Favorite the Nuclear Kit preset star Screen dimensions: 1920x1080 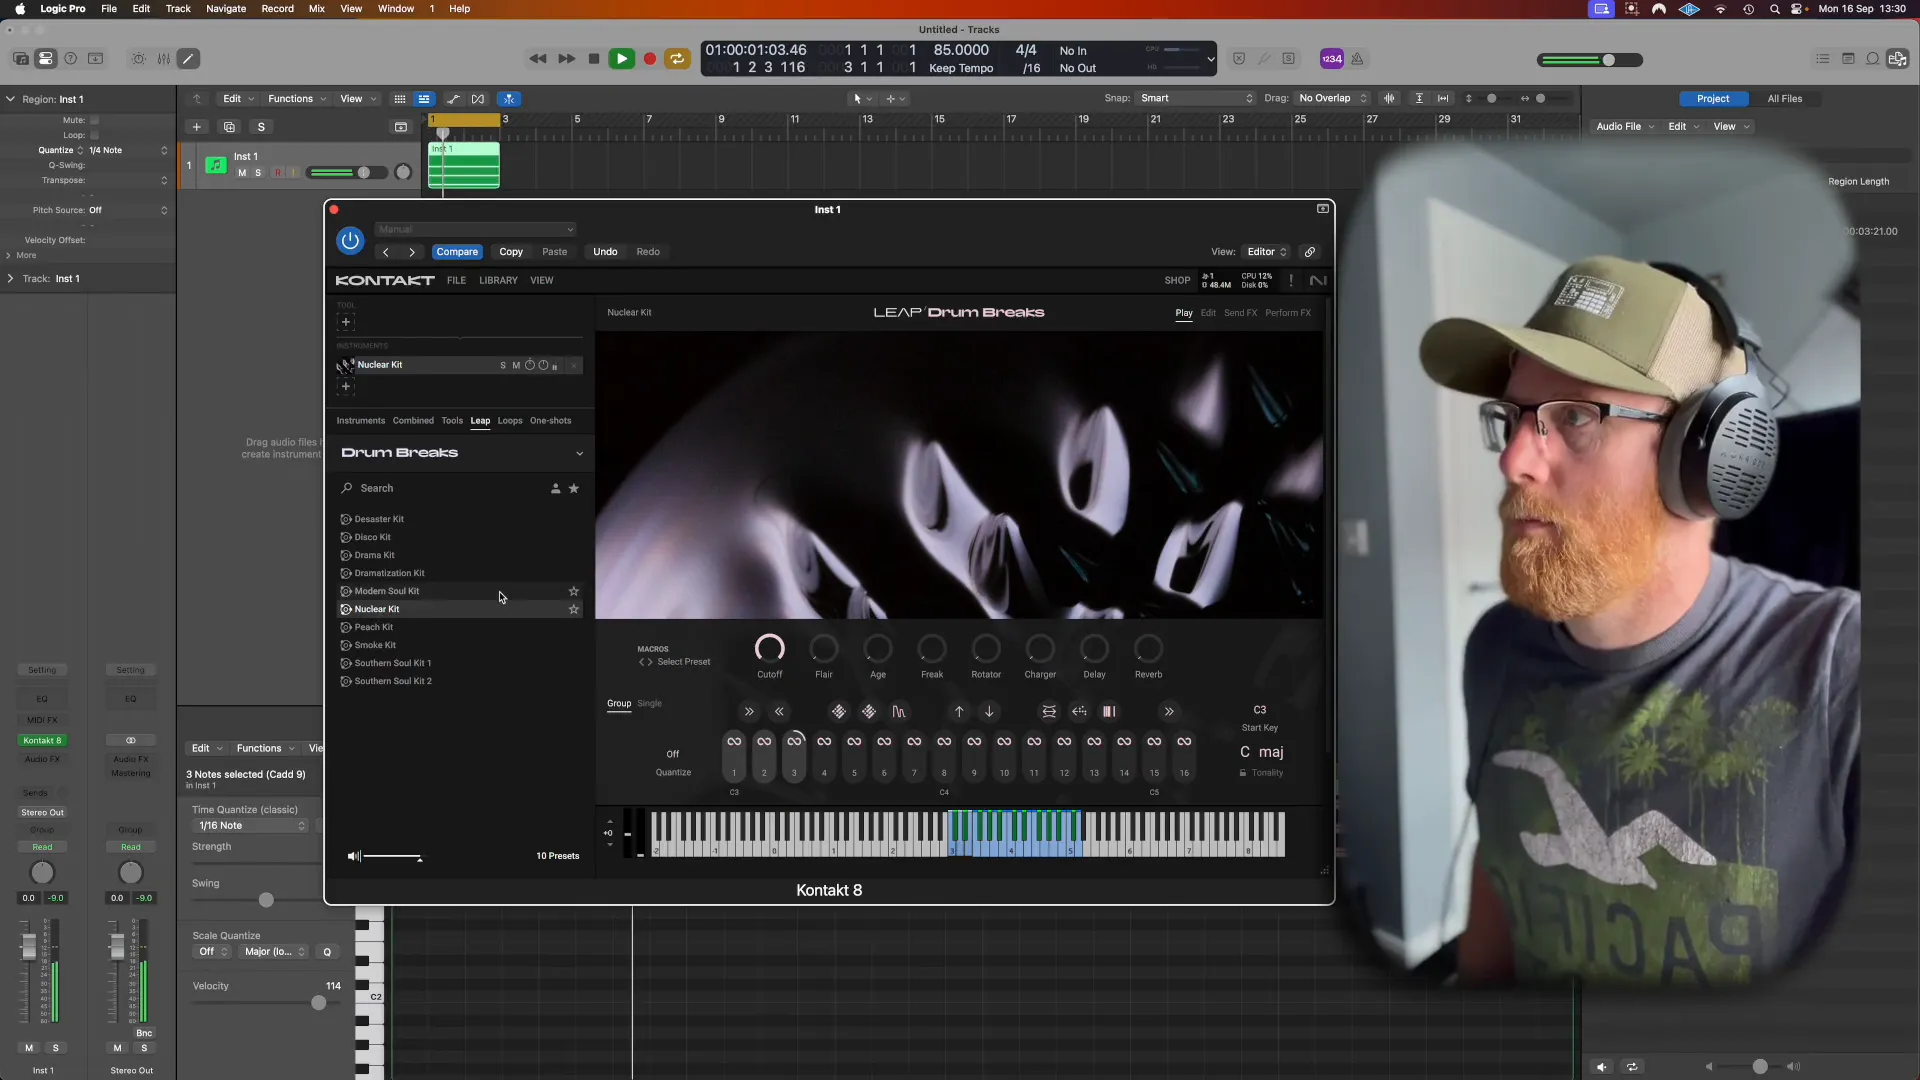(574, 610)
